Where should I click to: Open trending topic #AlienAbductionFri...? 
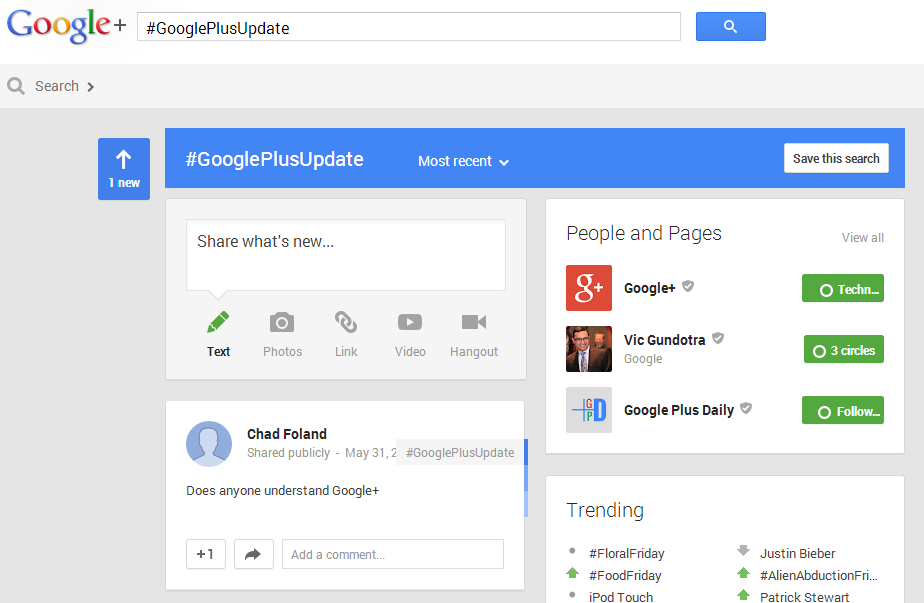coord(819,575)
